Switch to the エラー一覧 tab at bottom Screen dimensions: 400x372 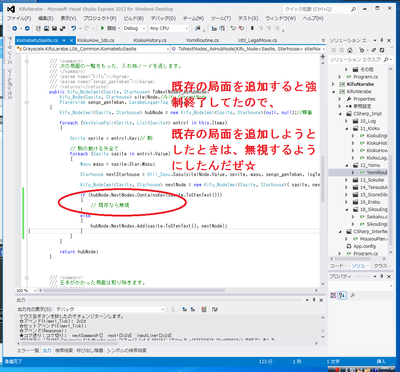tap(28, 351)
